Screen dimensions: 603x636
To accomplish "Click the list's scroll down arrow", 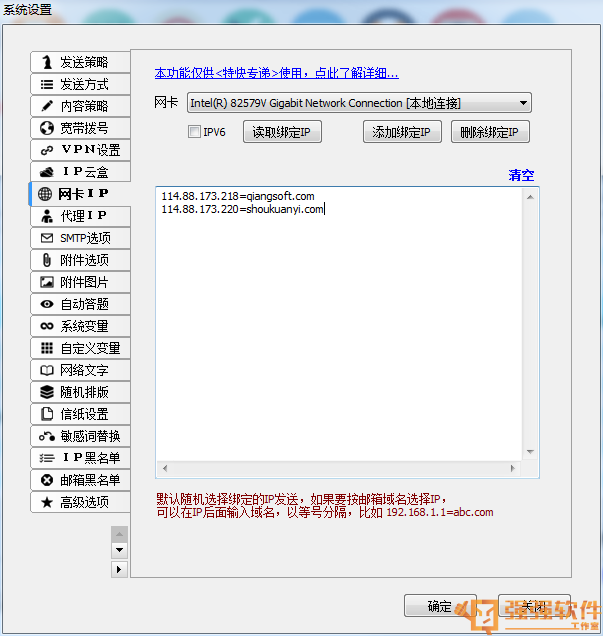I will (530, 451).
